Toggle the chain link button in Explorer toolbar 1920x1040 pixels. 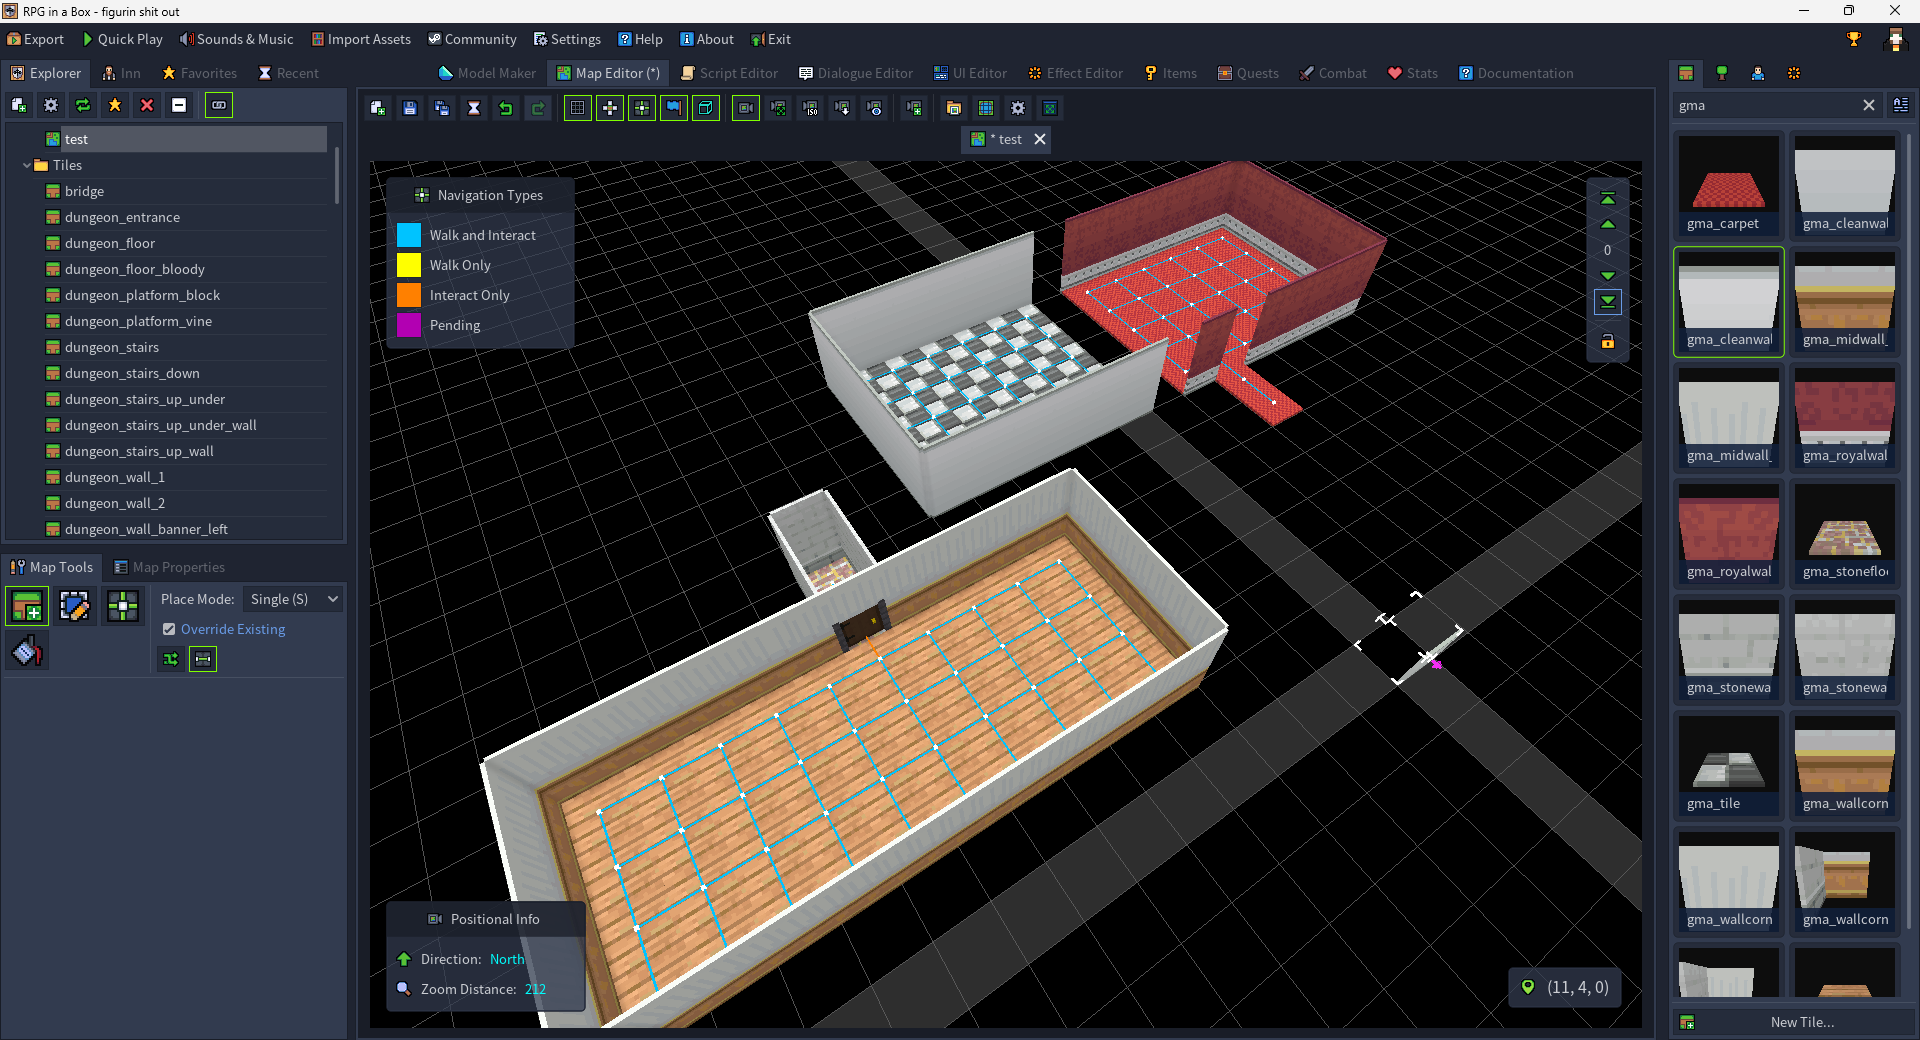pos(219,105)
